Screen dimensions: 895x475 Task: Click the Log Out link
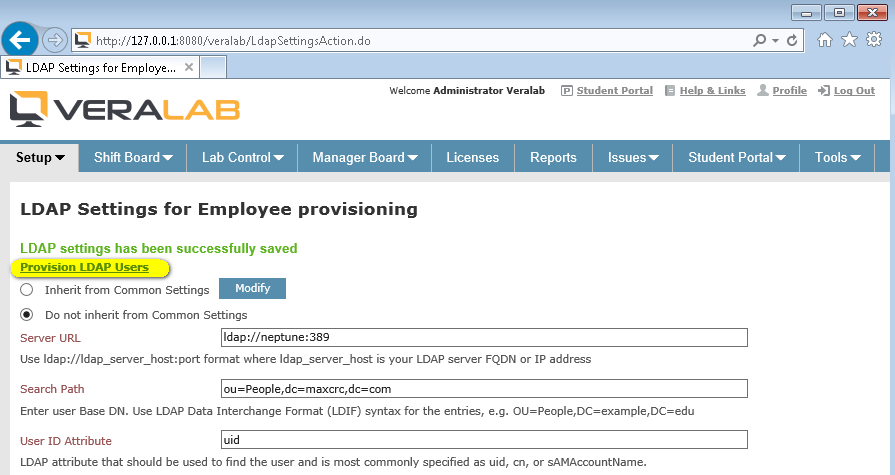click(854, 91)
